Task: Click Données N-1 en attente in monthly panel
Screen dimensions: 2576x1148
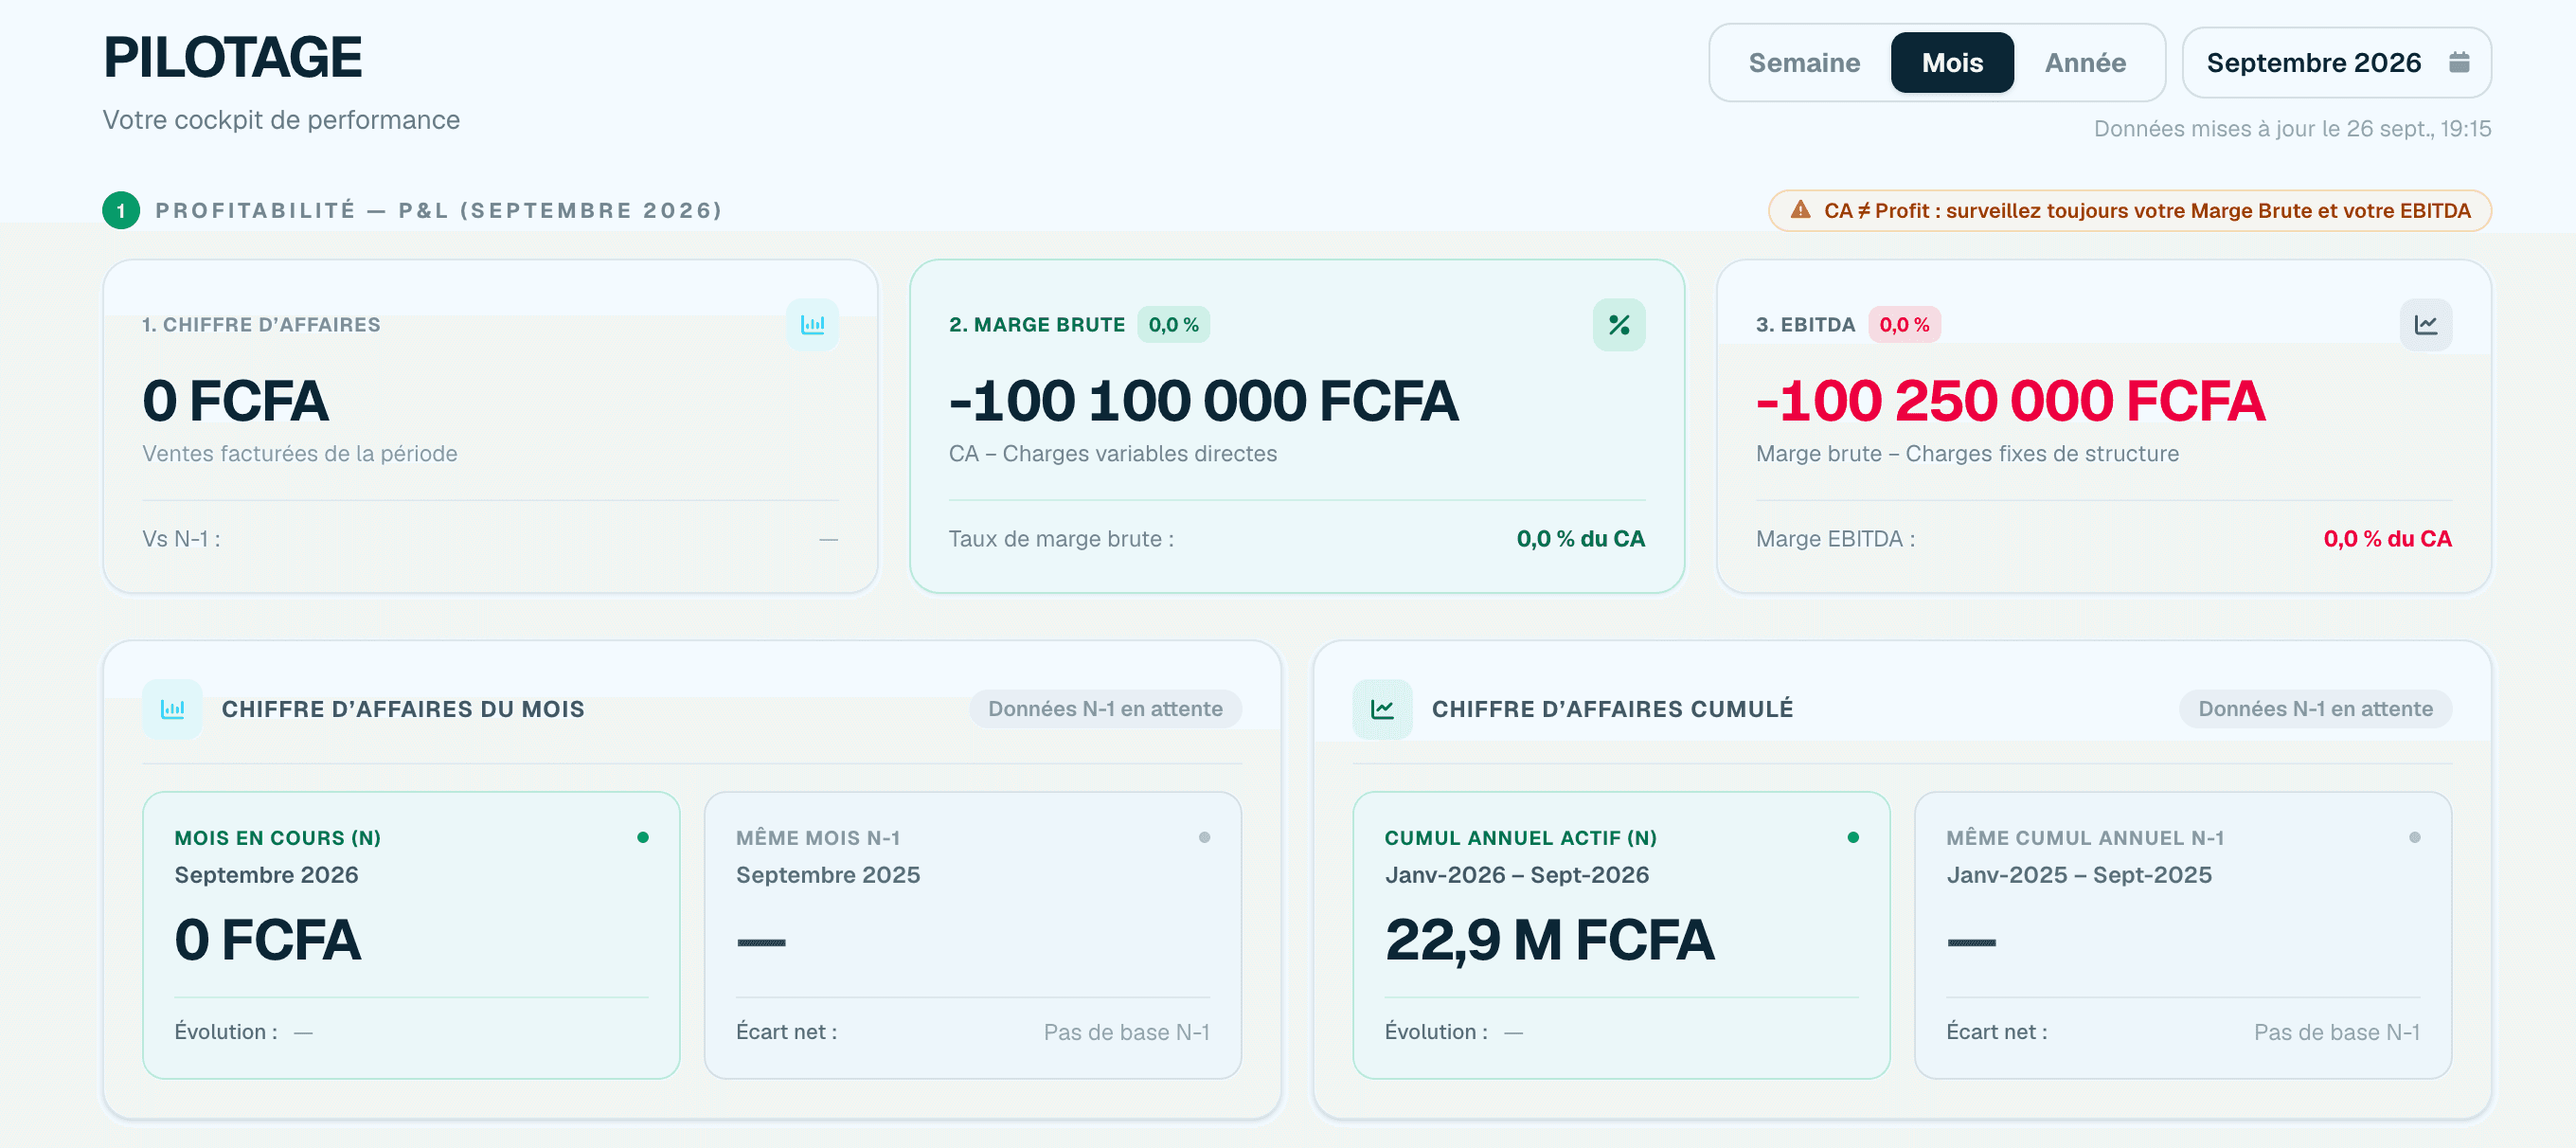Action: point(1105,709)
